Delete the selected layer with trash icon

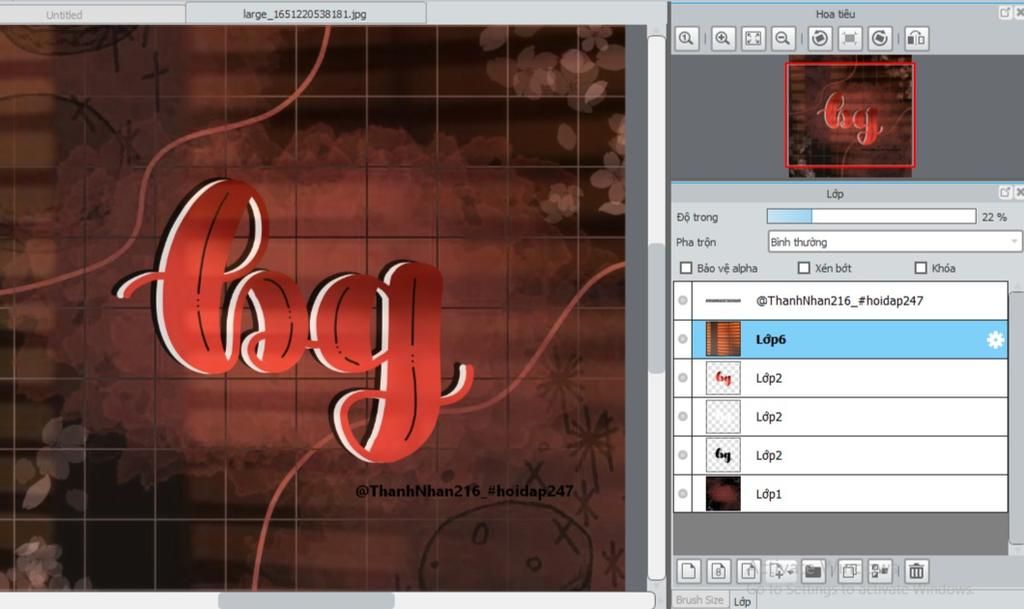tap(916, 571)
